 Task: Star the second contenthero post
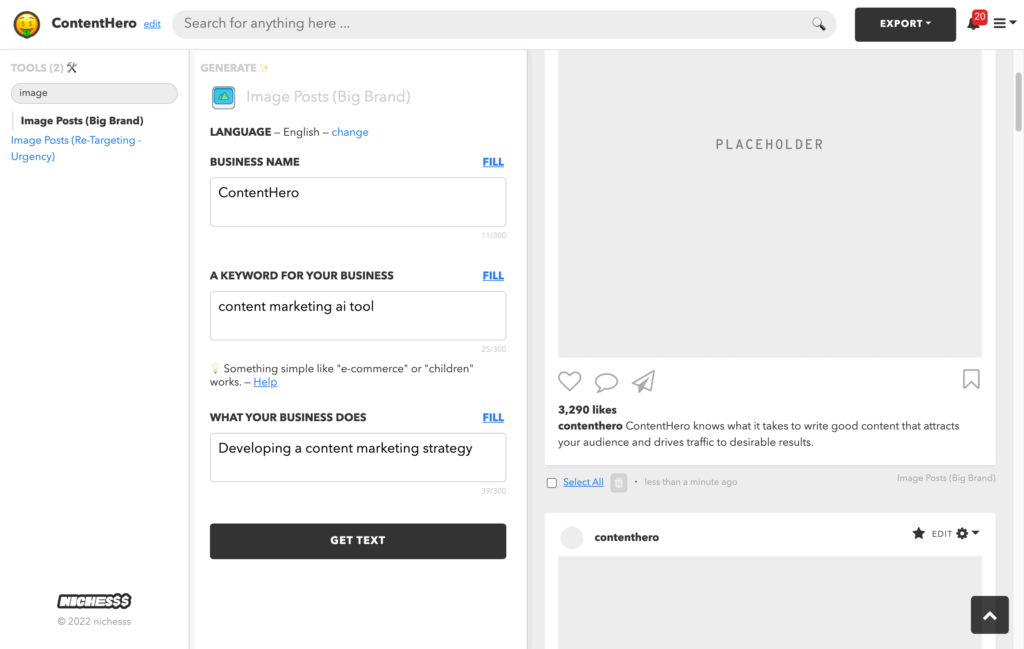pyautogui.click(x=919, y=533)
